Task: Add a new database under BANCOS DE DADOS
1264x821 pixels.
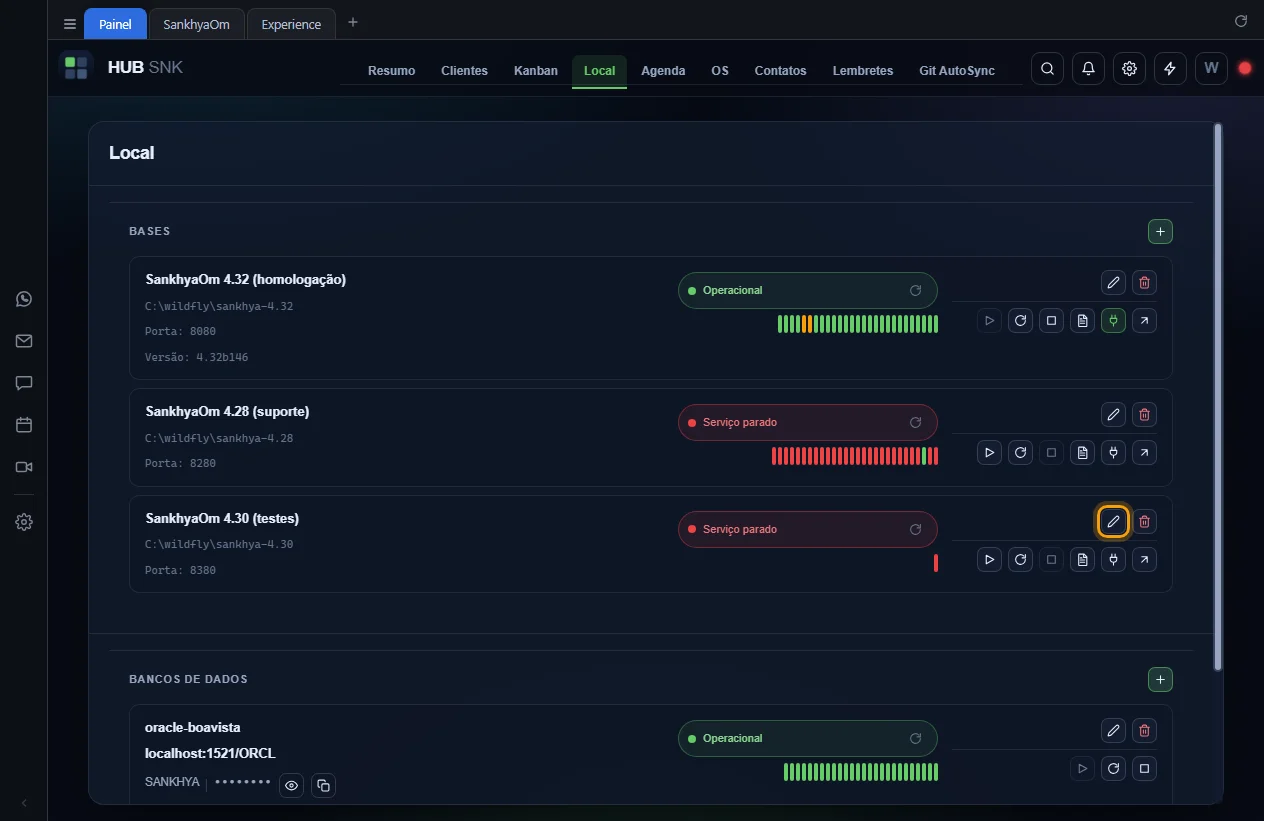Action: point(1160,679)
